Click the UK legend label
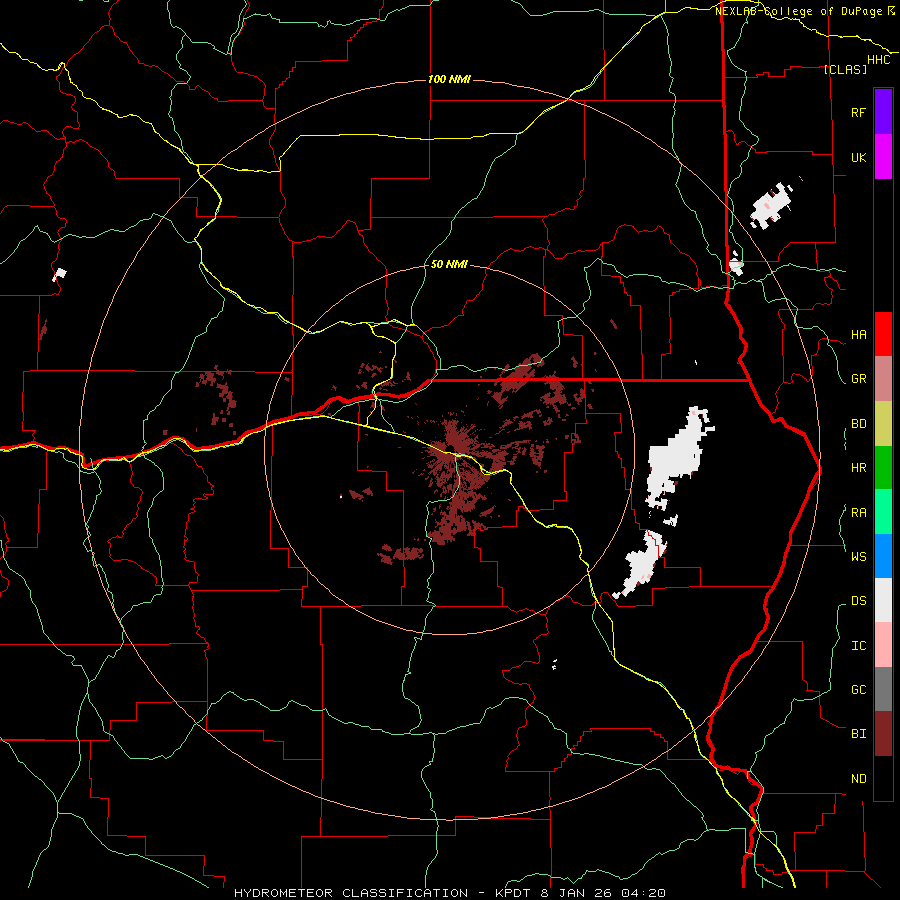The image size is (900, 900). (858, 157)
